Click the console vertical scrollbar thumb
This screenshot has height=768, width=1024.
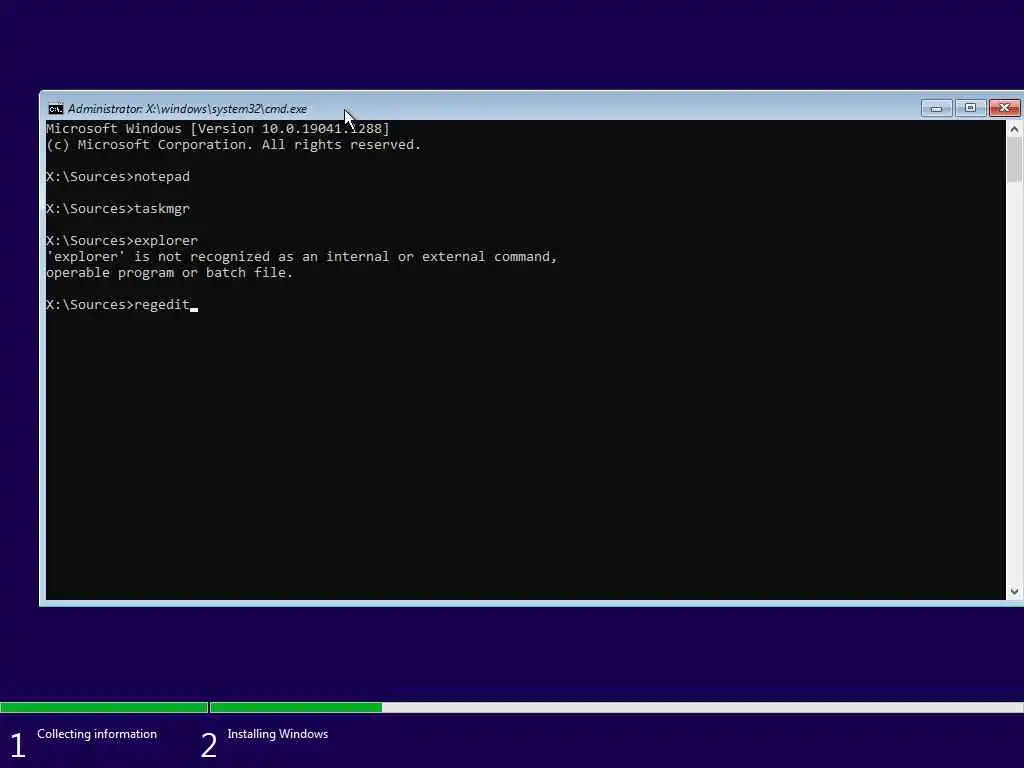(x=1014, y=160)
